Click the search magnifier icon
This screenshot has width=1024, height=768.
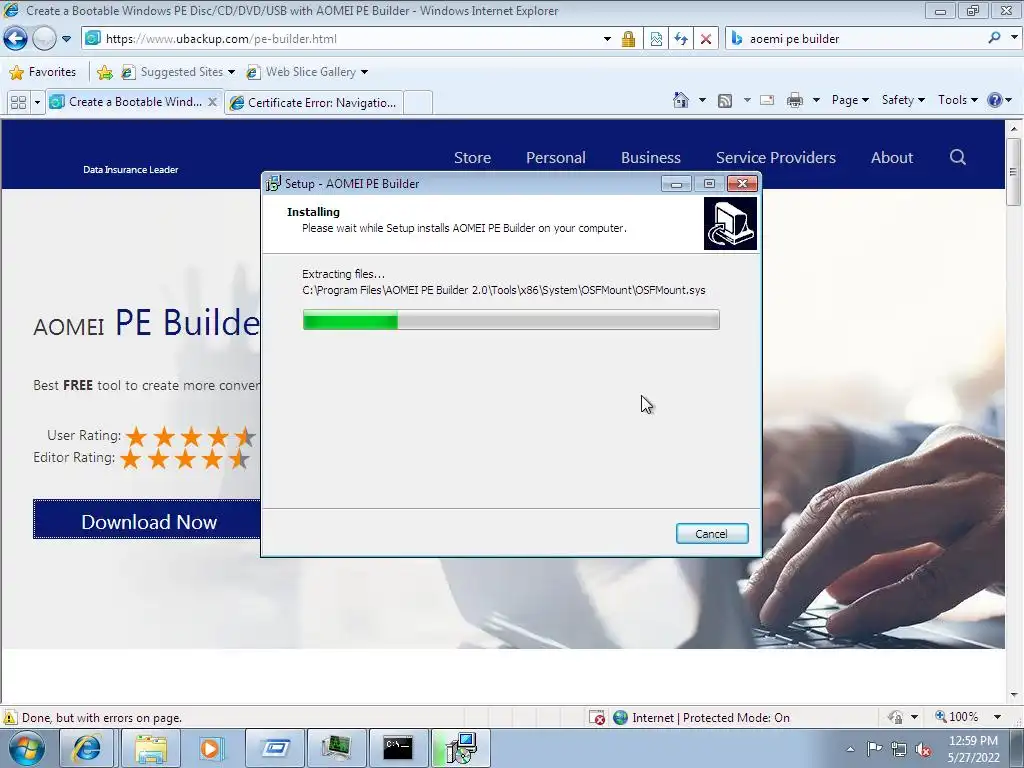click(x=994, y=38)
